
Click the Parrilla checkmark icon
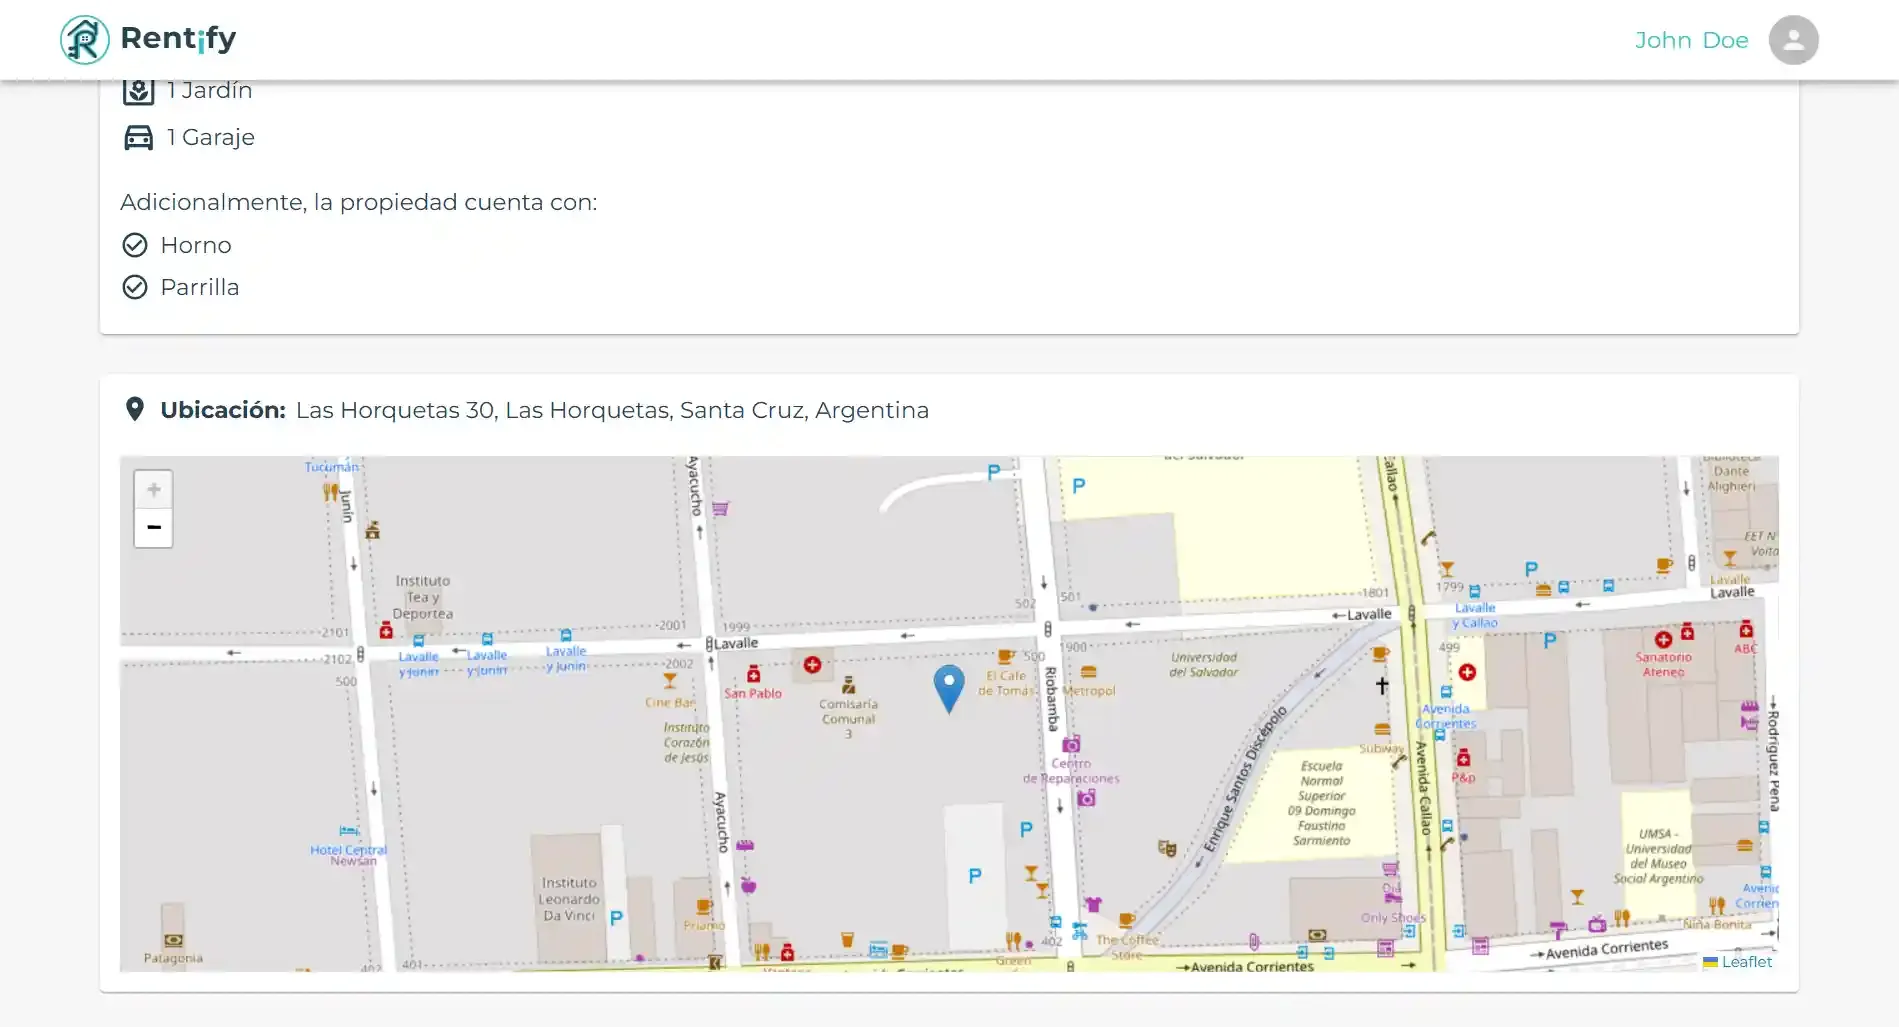click(134, 287)
